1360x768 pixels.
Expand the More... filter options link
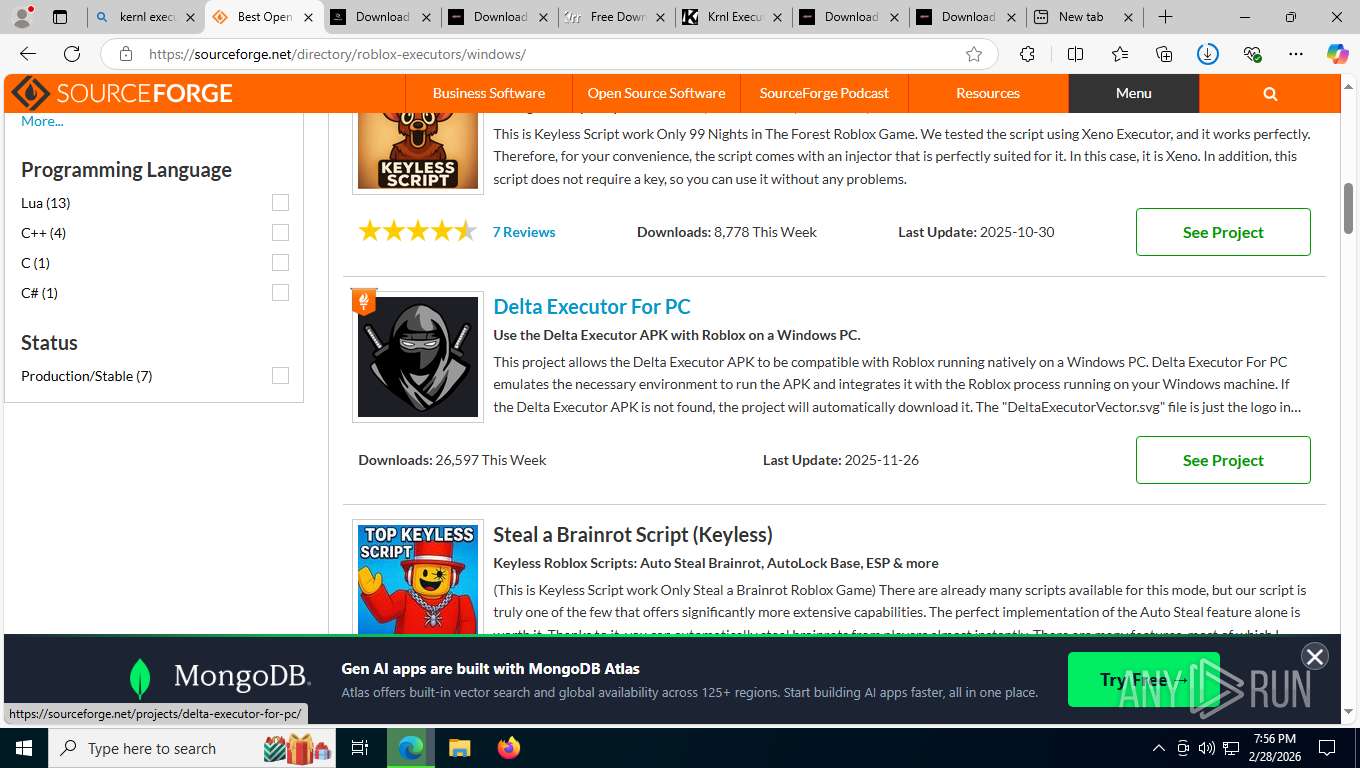pyautogui.click(x=42, y=121)
